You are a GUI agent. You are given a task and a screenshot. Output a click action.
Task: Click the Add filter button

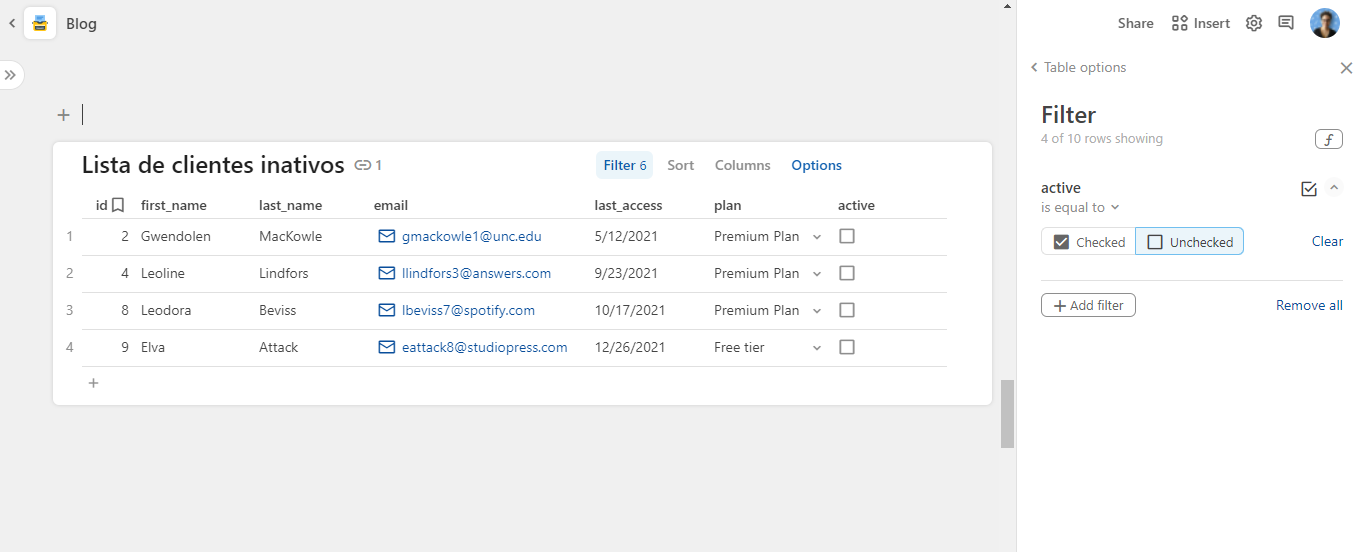(x=1088, y=305)
